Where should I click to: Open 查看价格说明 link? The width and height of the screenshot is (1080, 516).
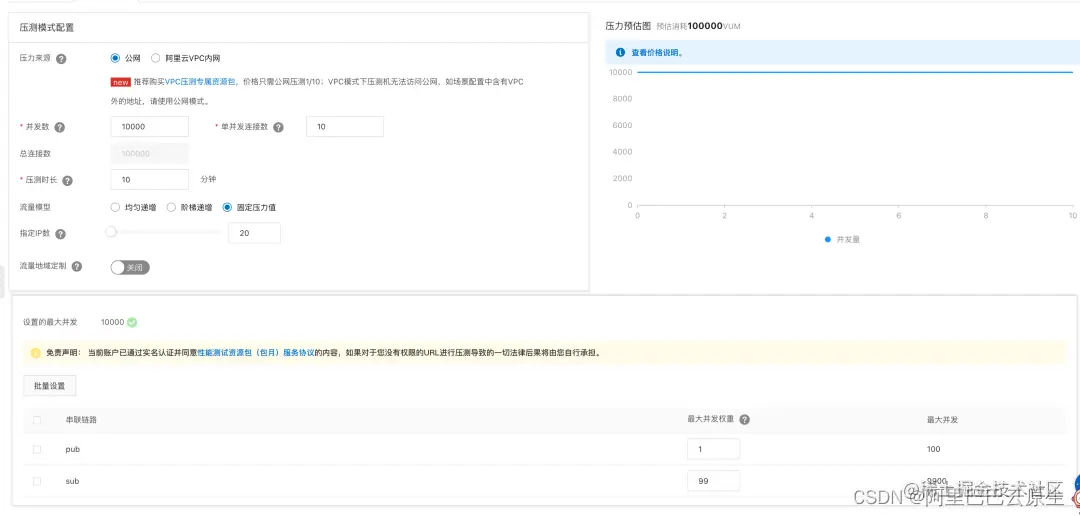click(657, 52)
